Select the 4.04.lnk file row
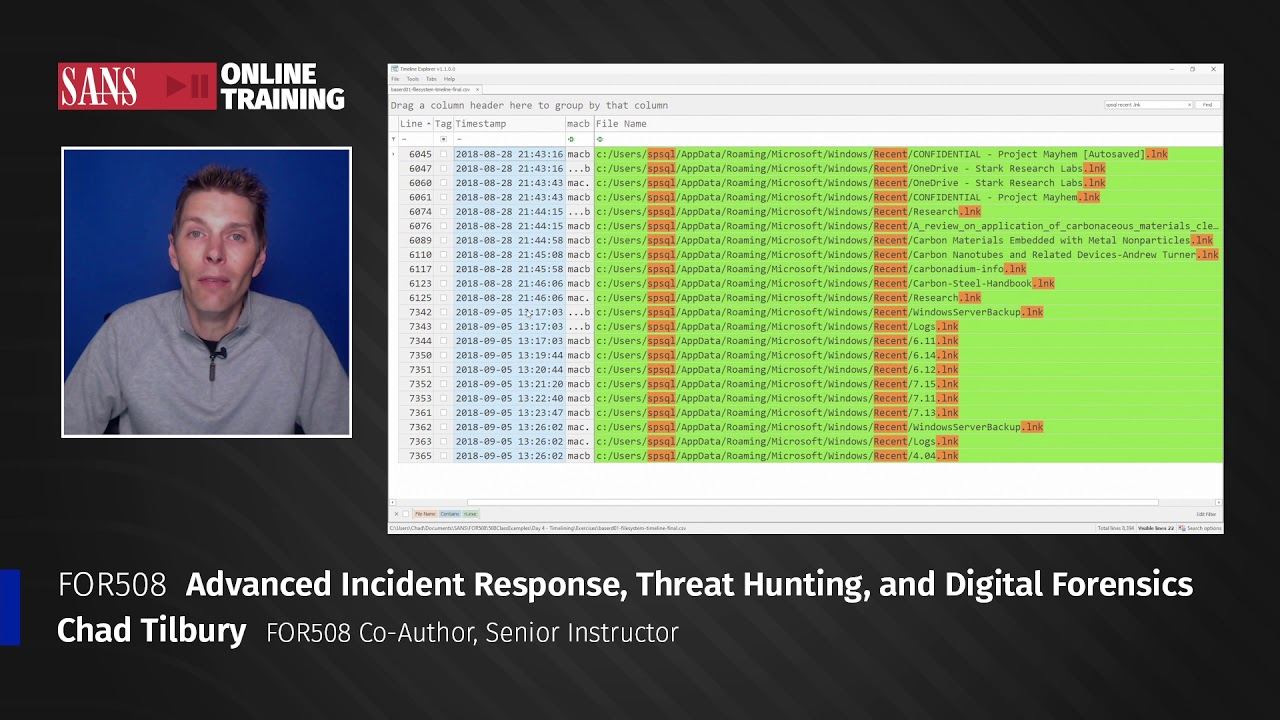 click(908, 456)
